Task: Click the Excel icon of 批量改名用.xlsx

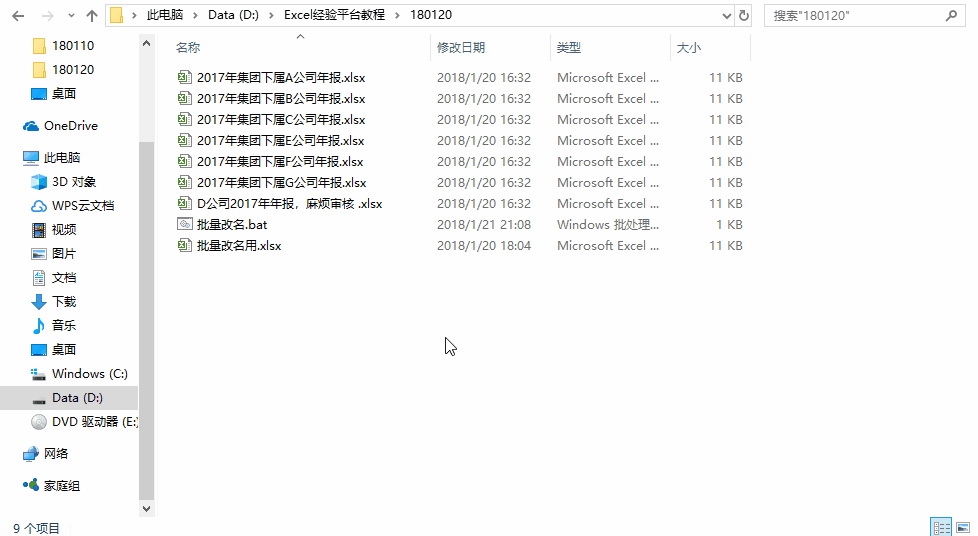Action: click(x=184, y=245)
